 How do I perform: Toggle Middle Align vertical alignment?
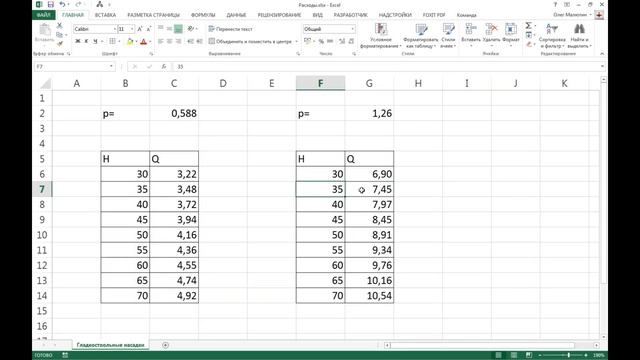169,29
